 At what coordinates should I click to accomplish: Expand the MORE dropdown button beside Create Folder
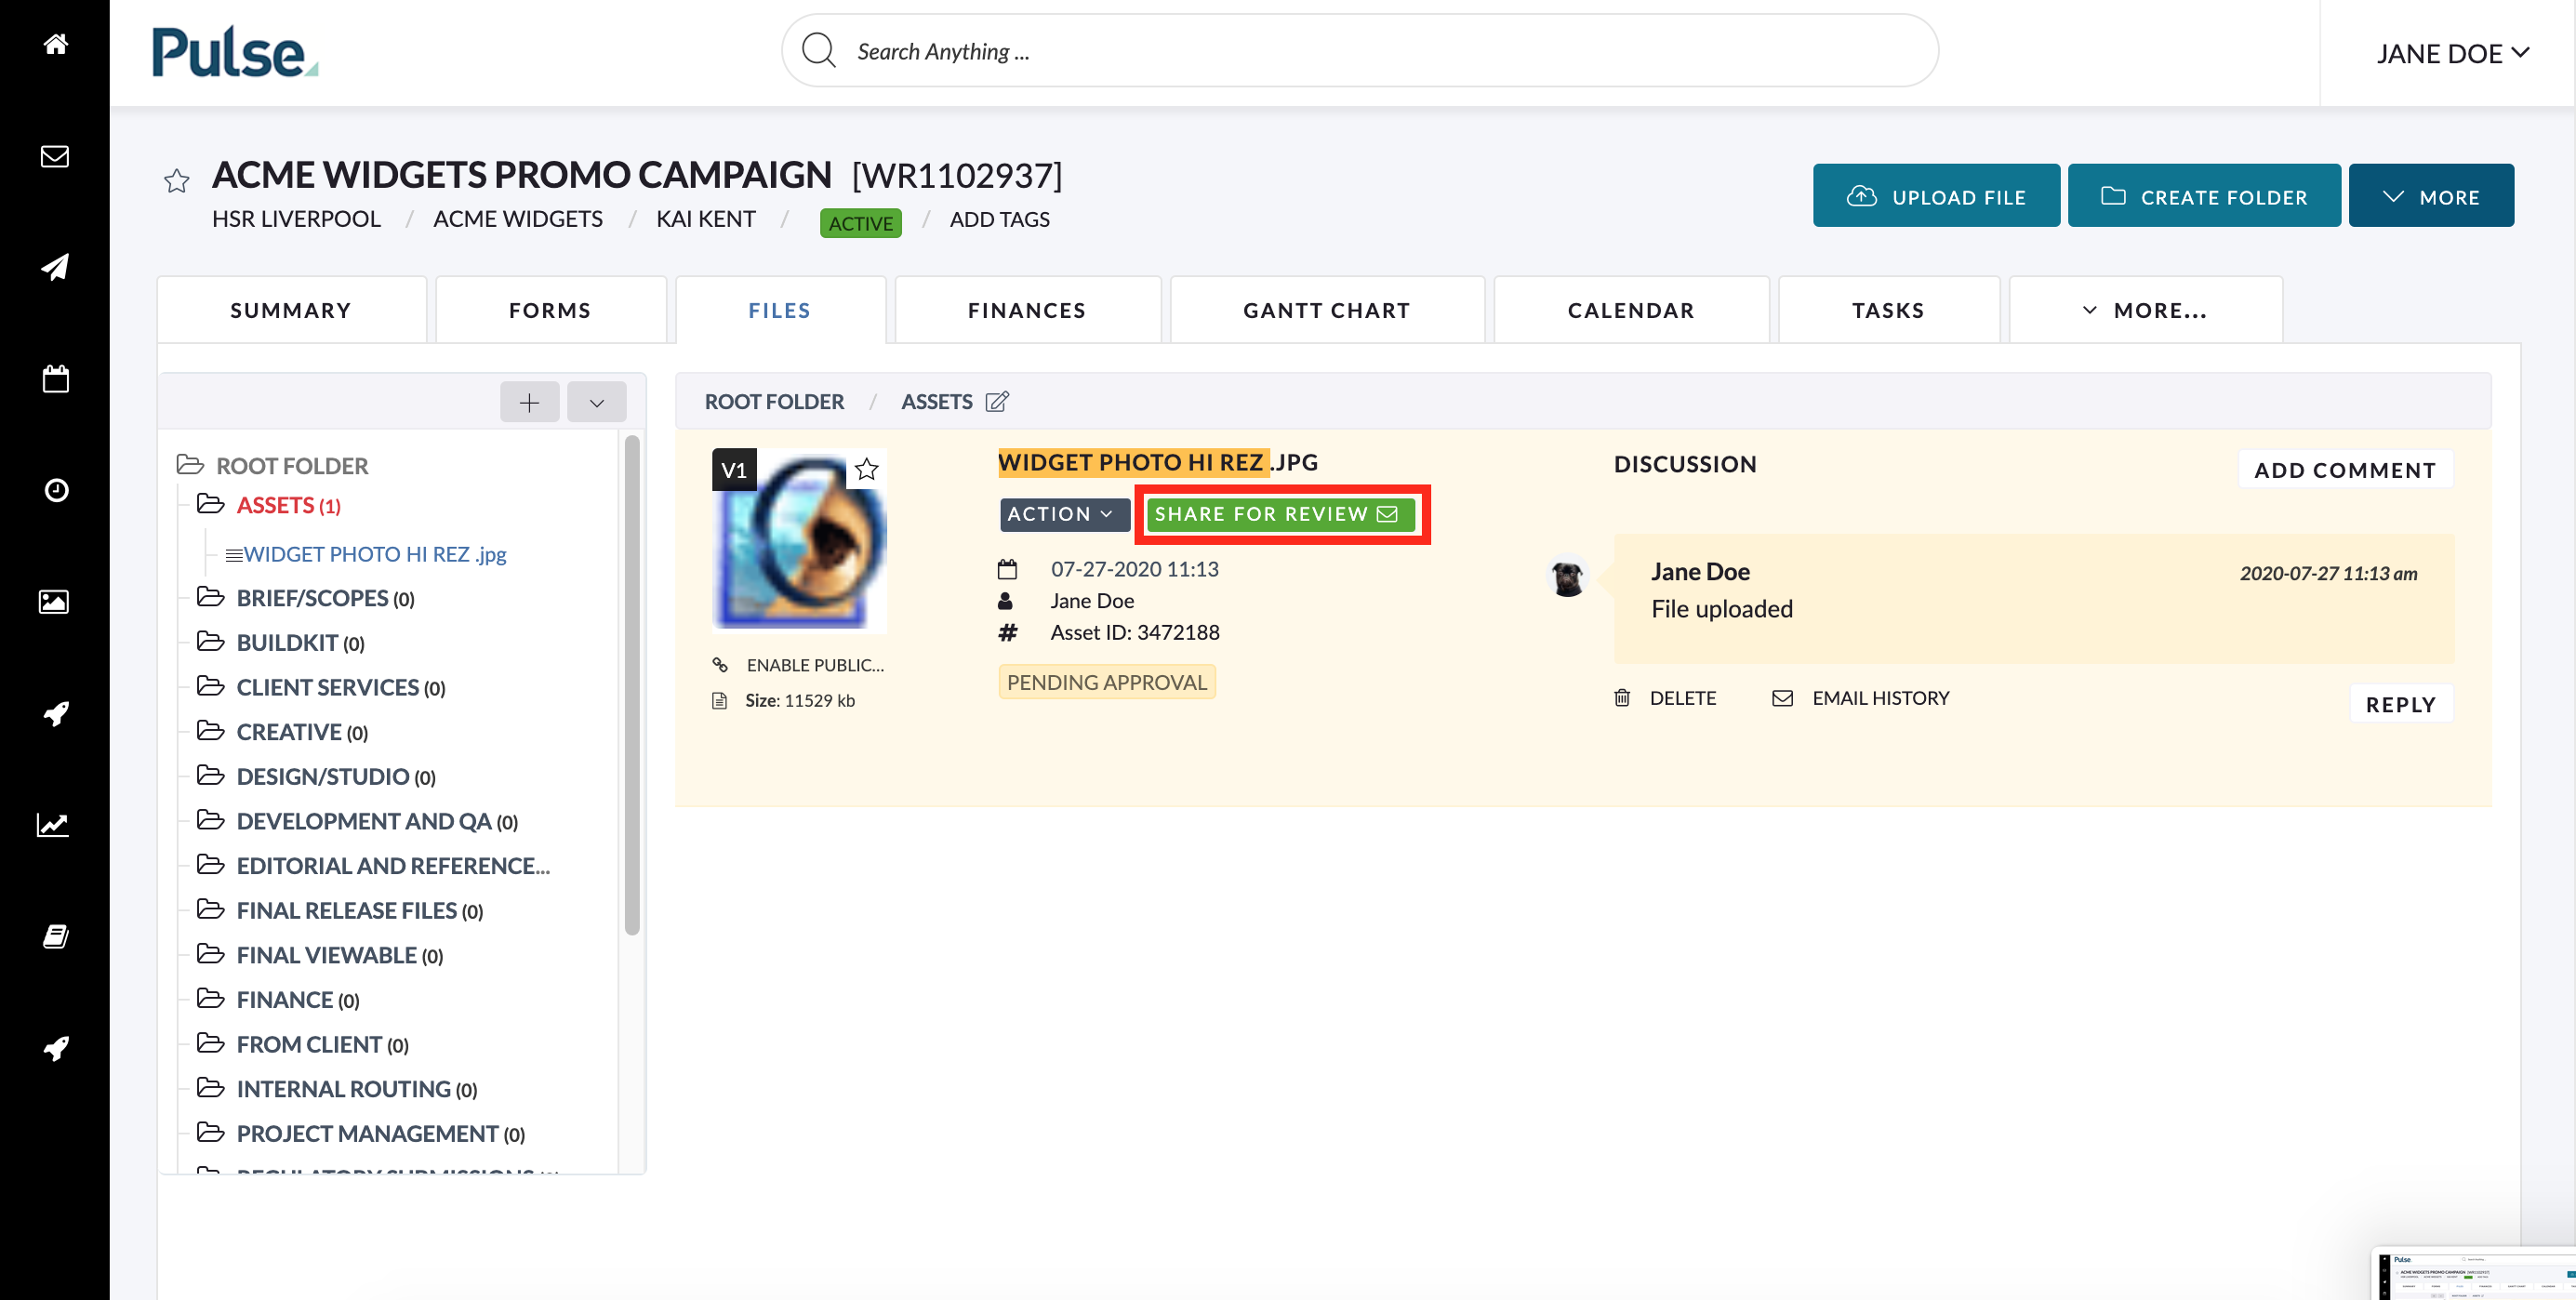pos(2431,196)
